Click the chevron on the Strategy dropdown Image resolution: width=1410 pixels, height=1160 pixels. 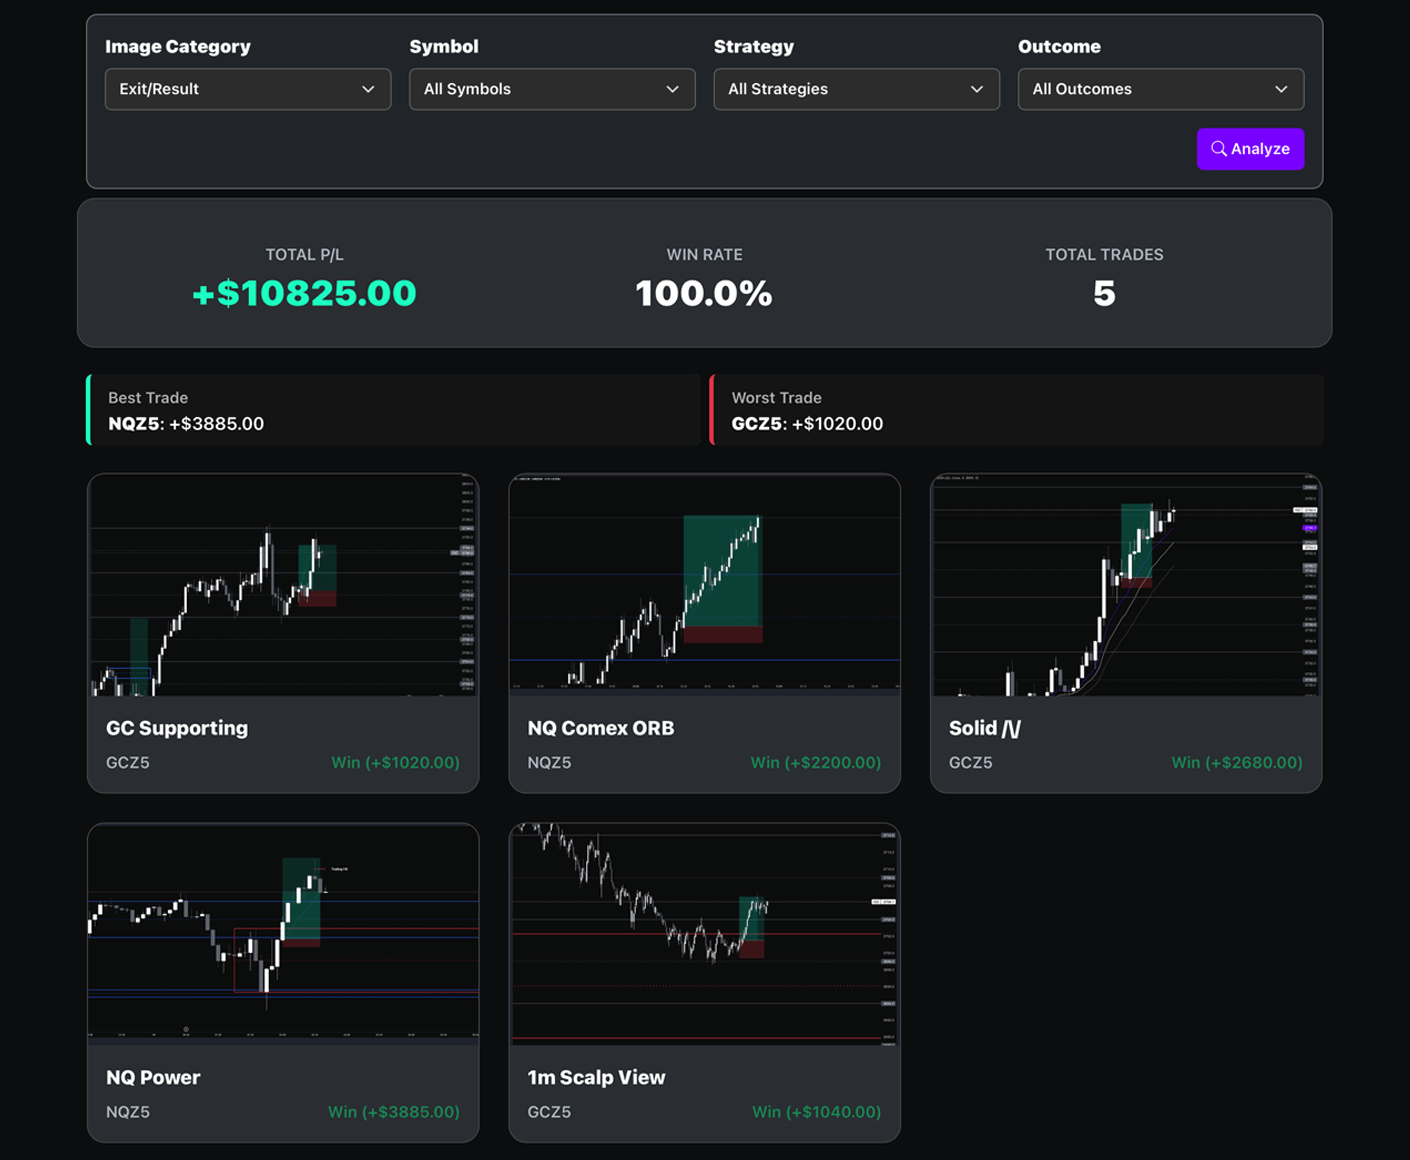(976, 89)
